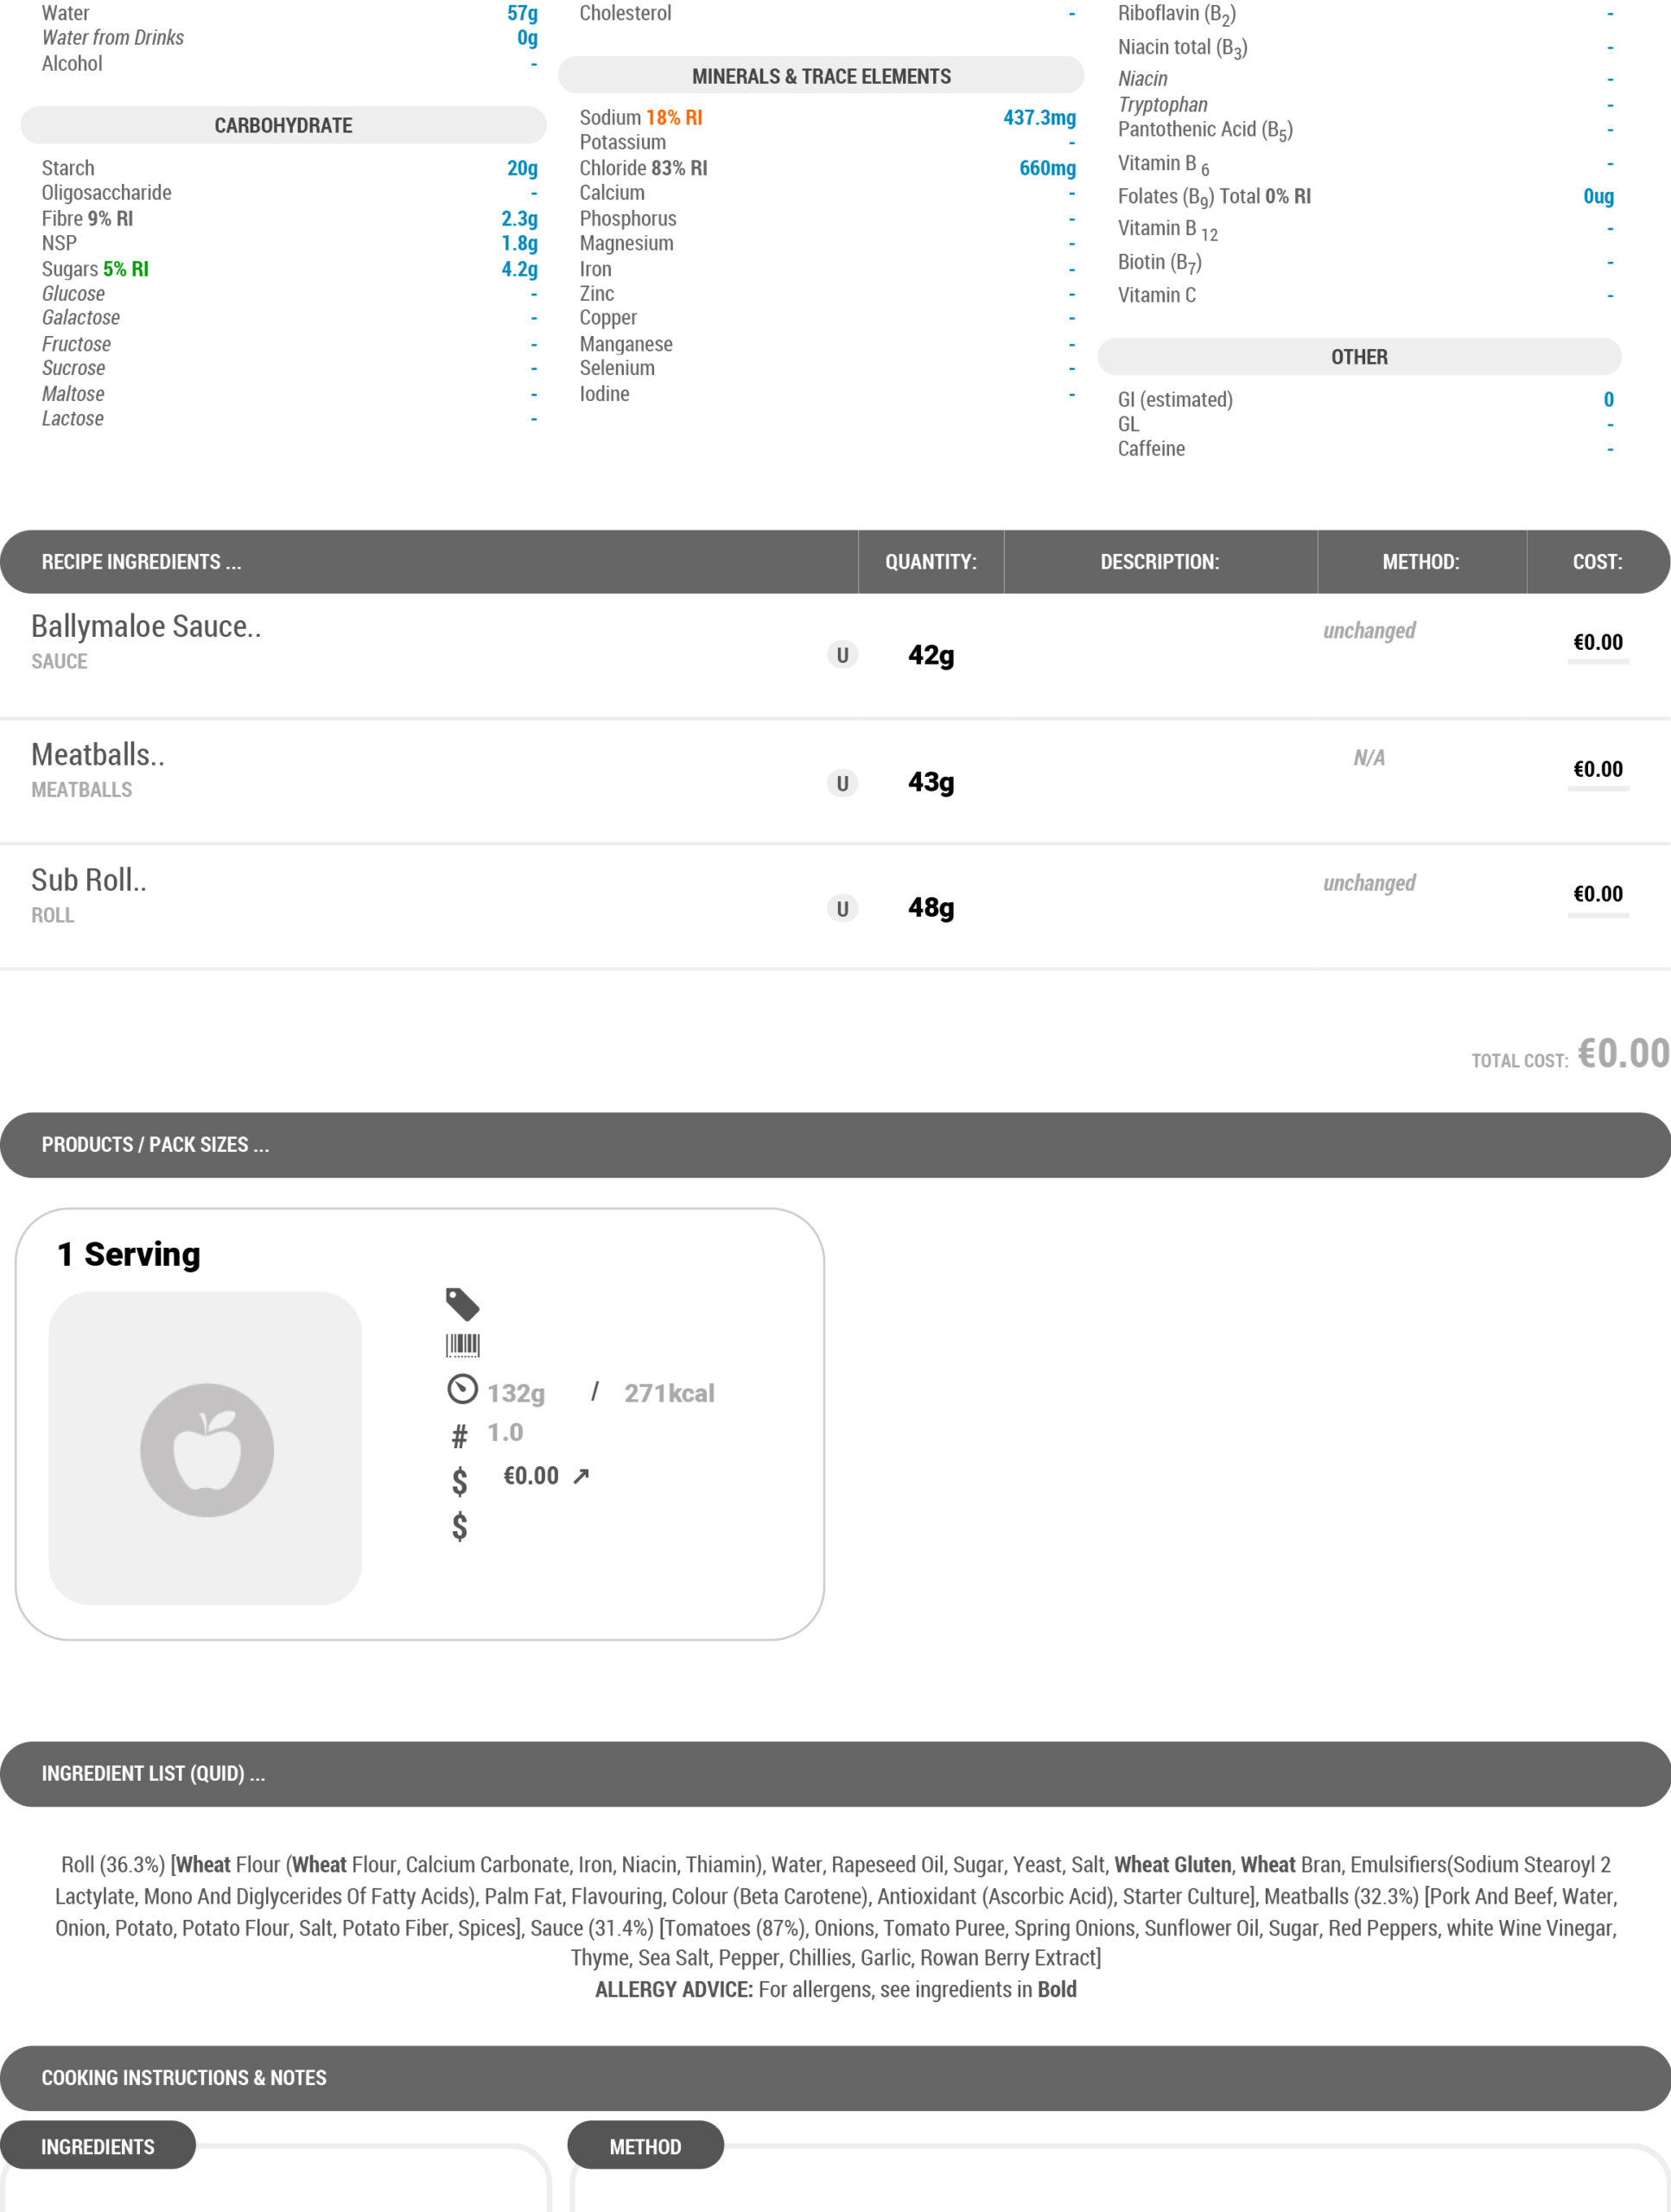Toggle the U unit badge for Meatballs
This screenshot has height=2212, width=1671.
coord(842,783)
